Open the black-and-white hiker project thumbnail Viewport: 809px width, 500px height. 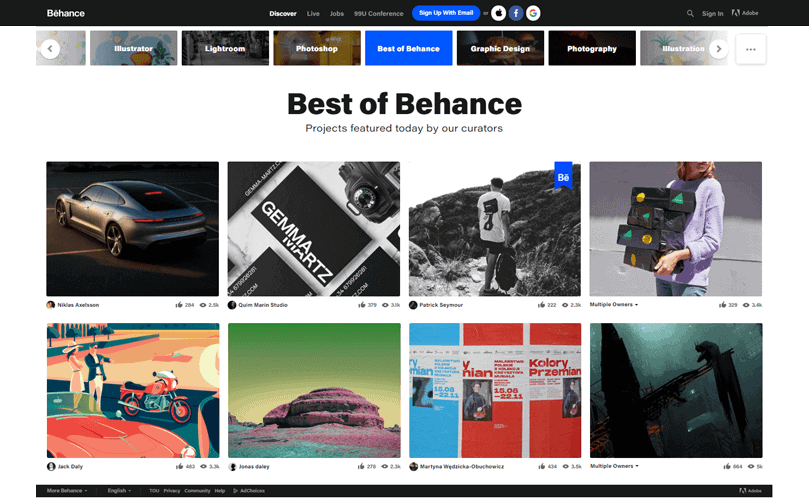(x=495, y=229)
